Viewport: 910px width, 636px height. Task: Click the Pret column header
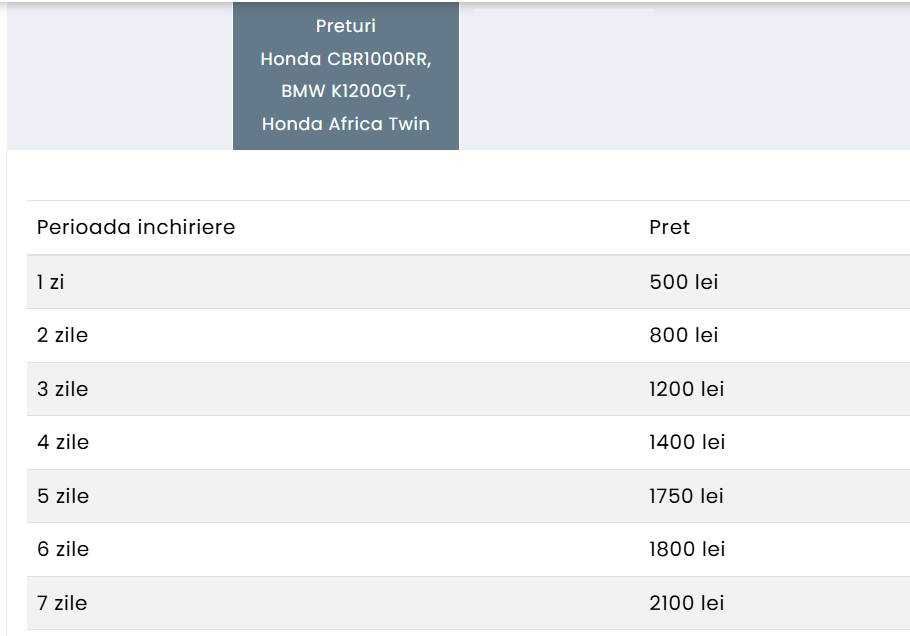[669, 227]
